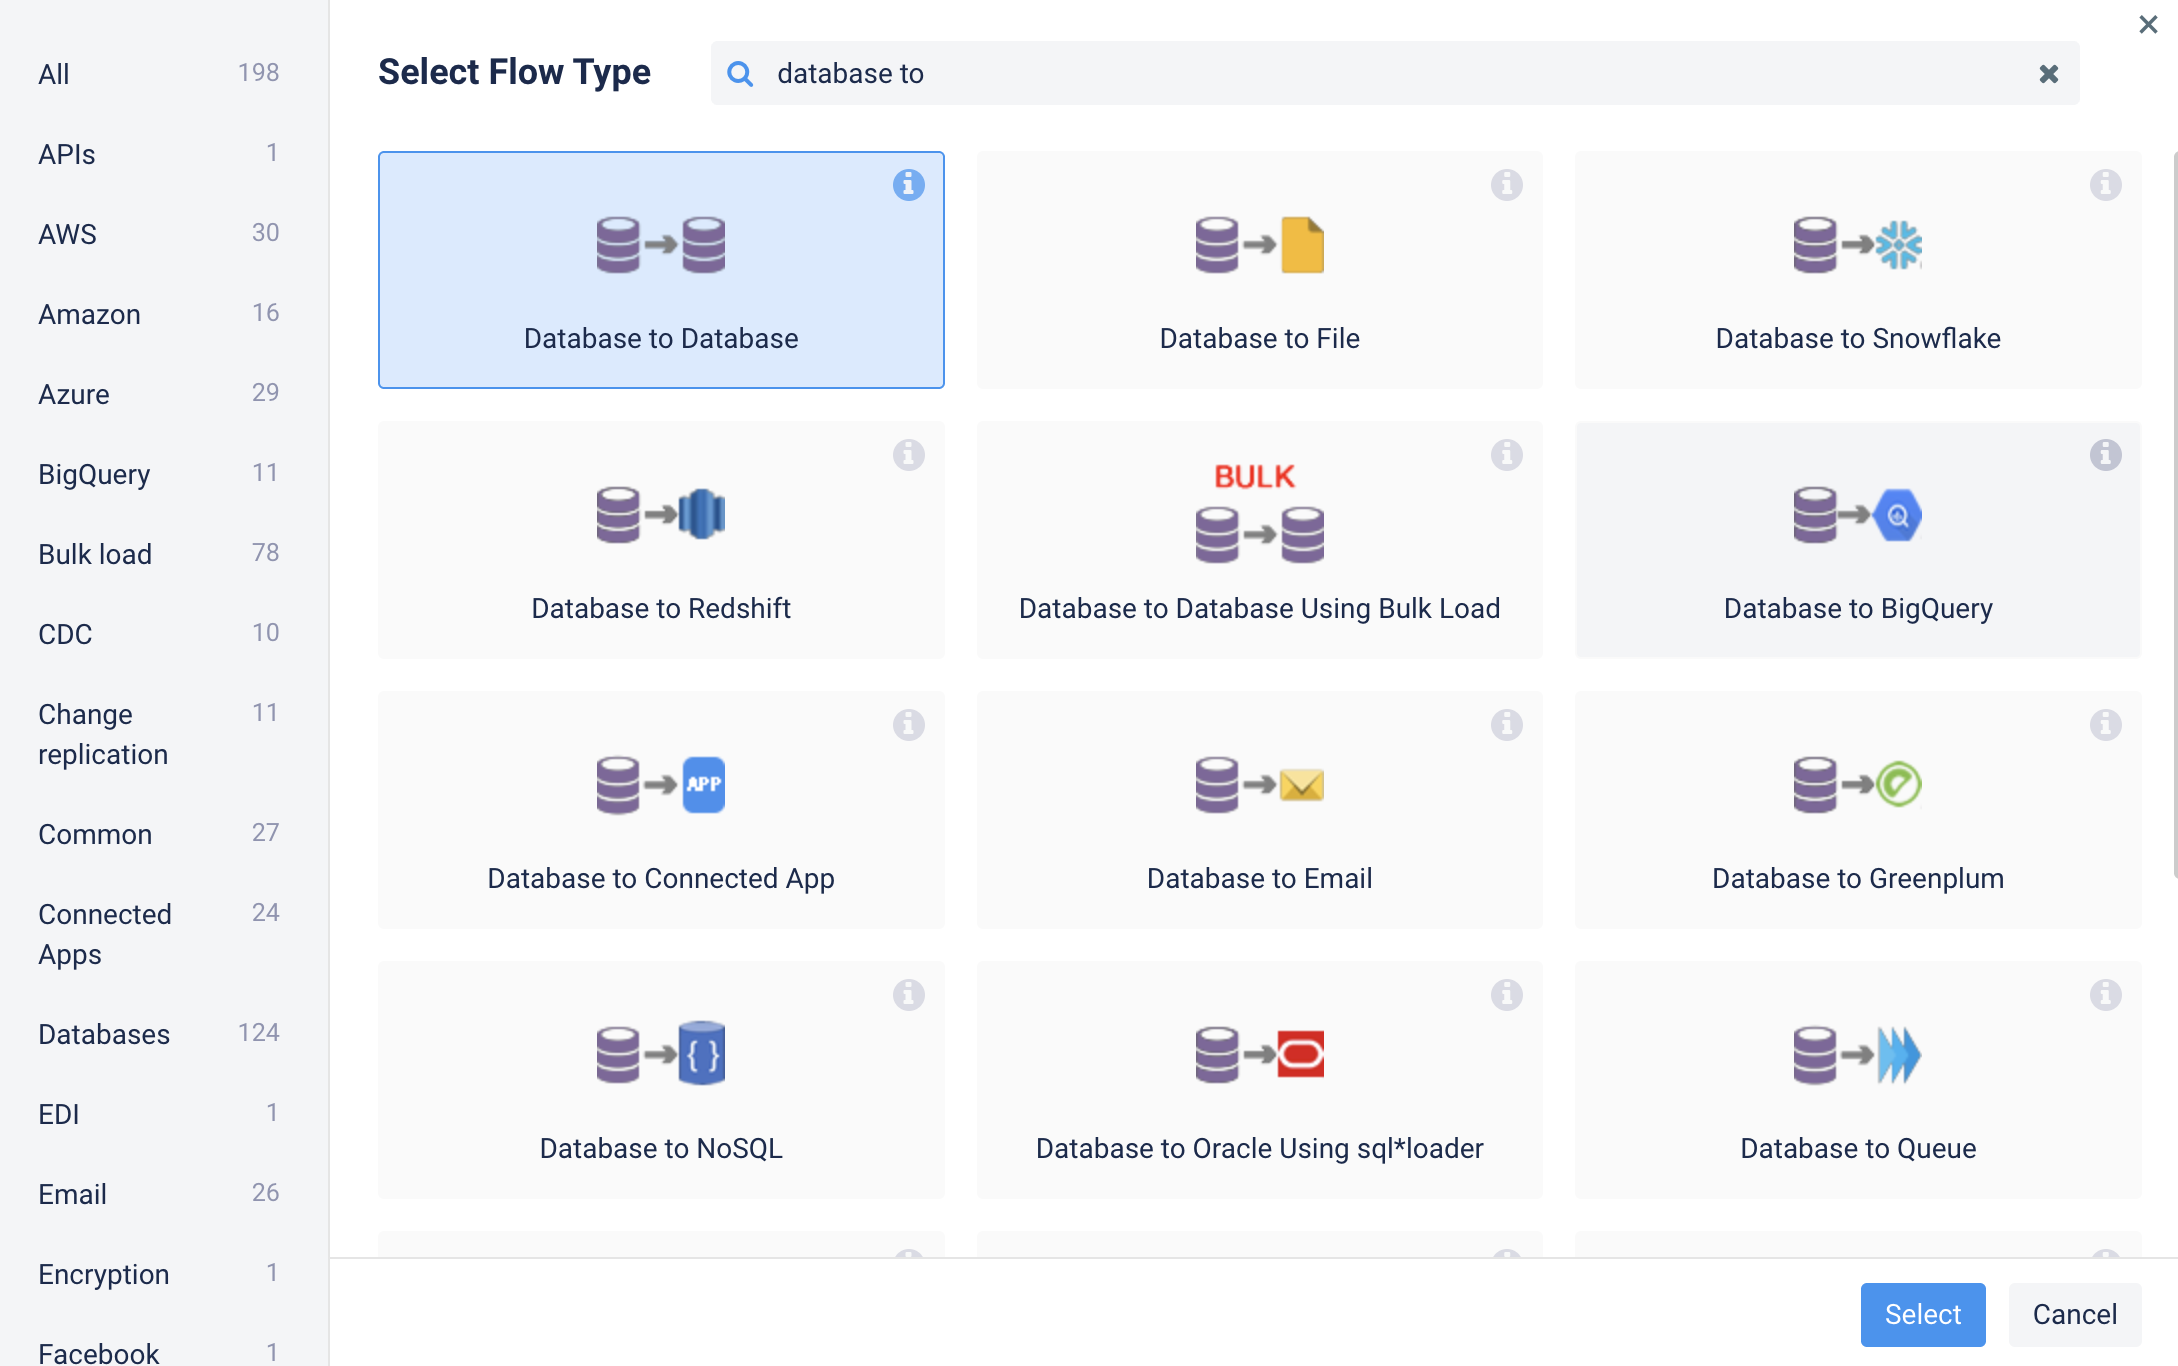Click Database to Oracle Using sql*loader label
This screenshot has width=2178, height=1366.
tap(1259, 1149)
